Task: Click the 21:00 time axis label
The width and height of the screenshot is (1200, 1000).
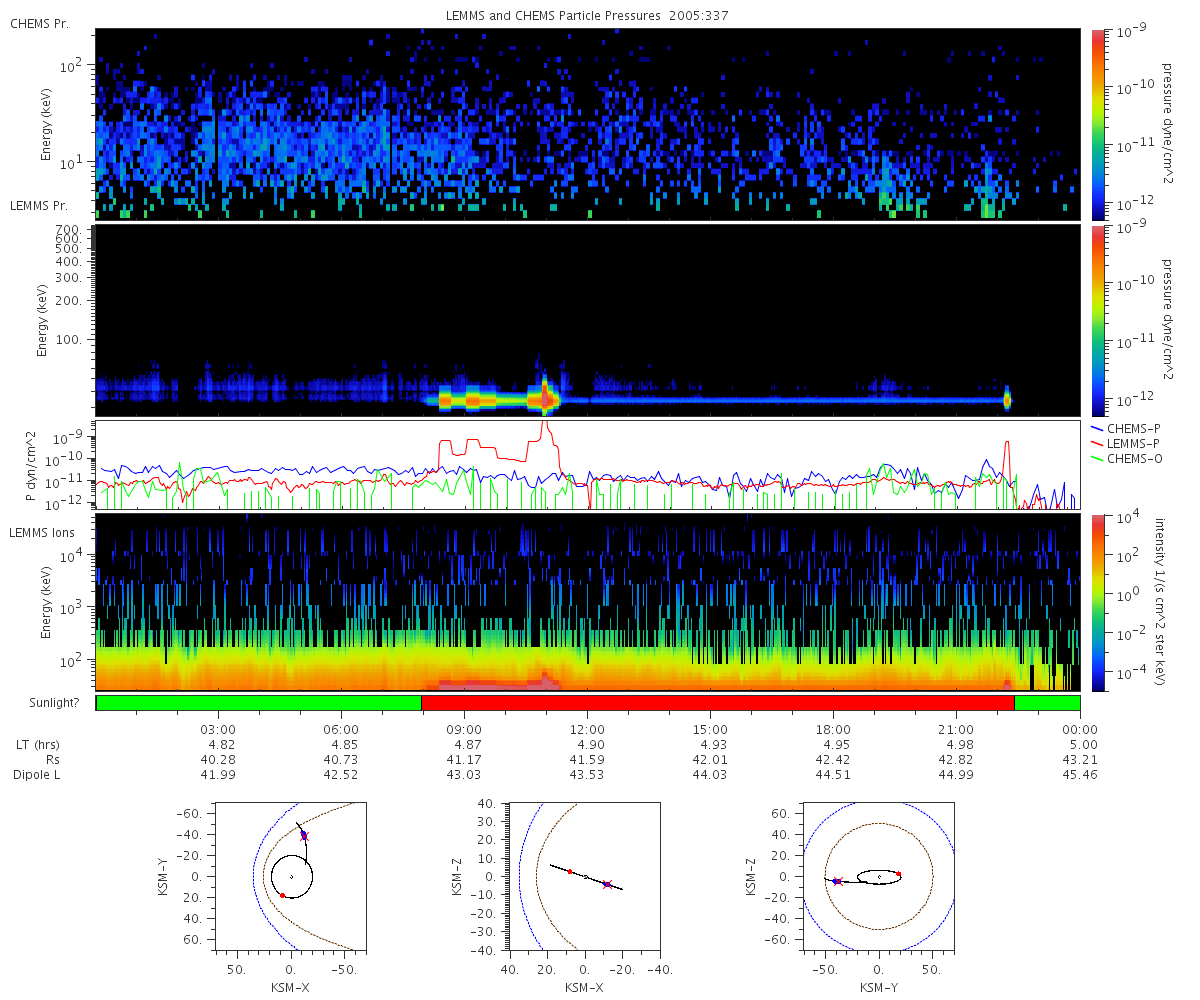Action: (957, 729)
